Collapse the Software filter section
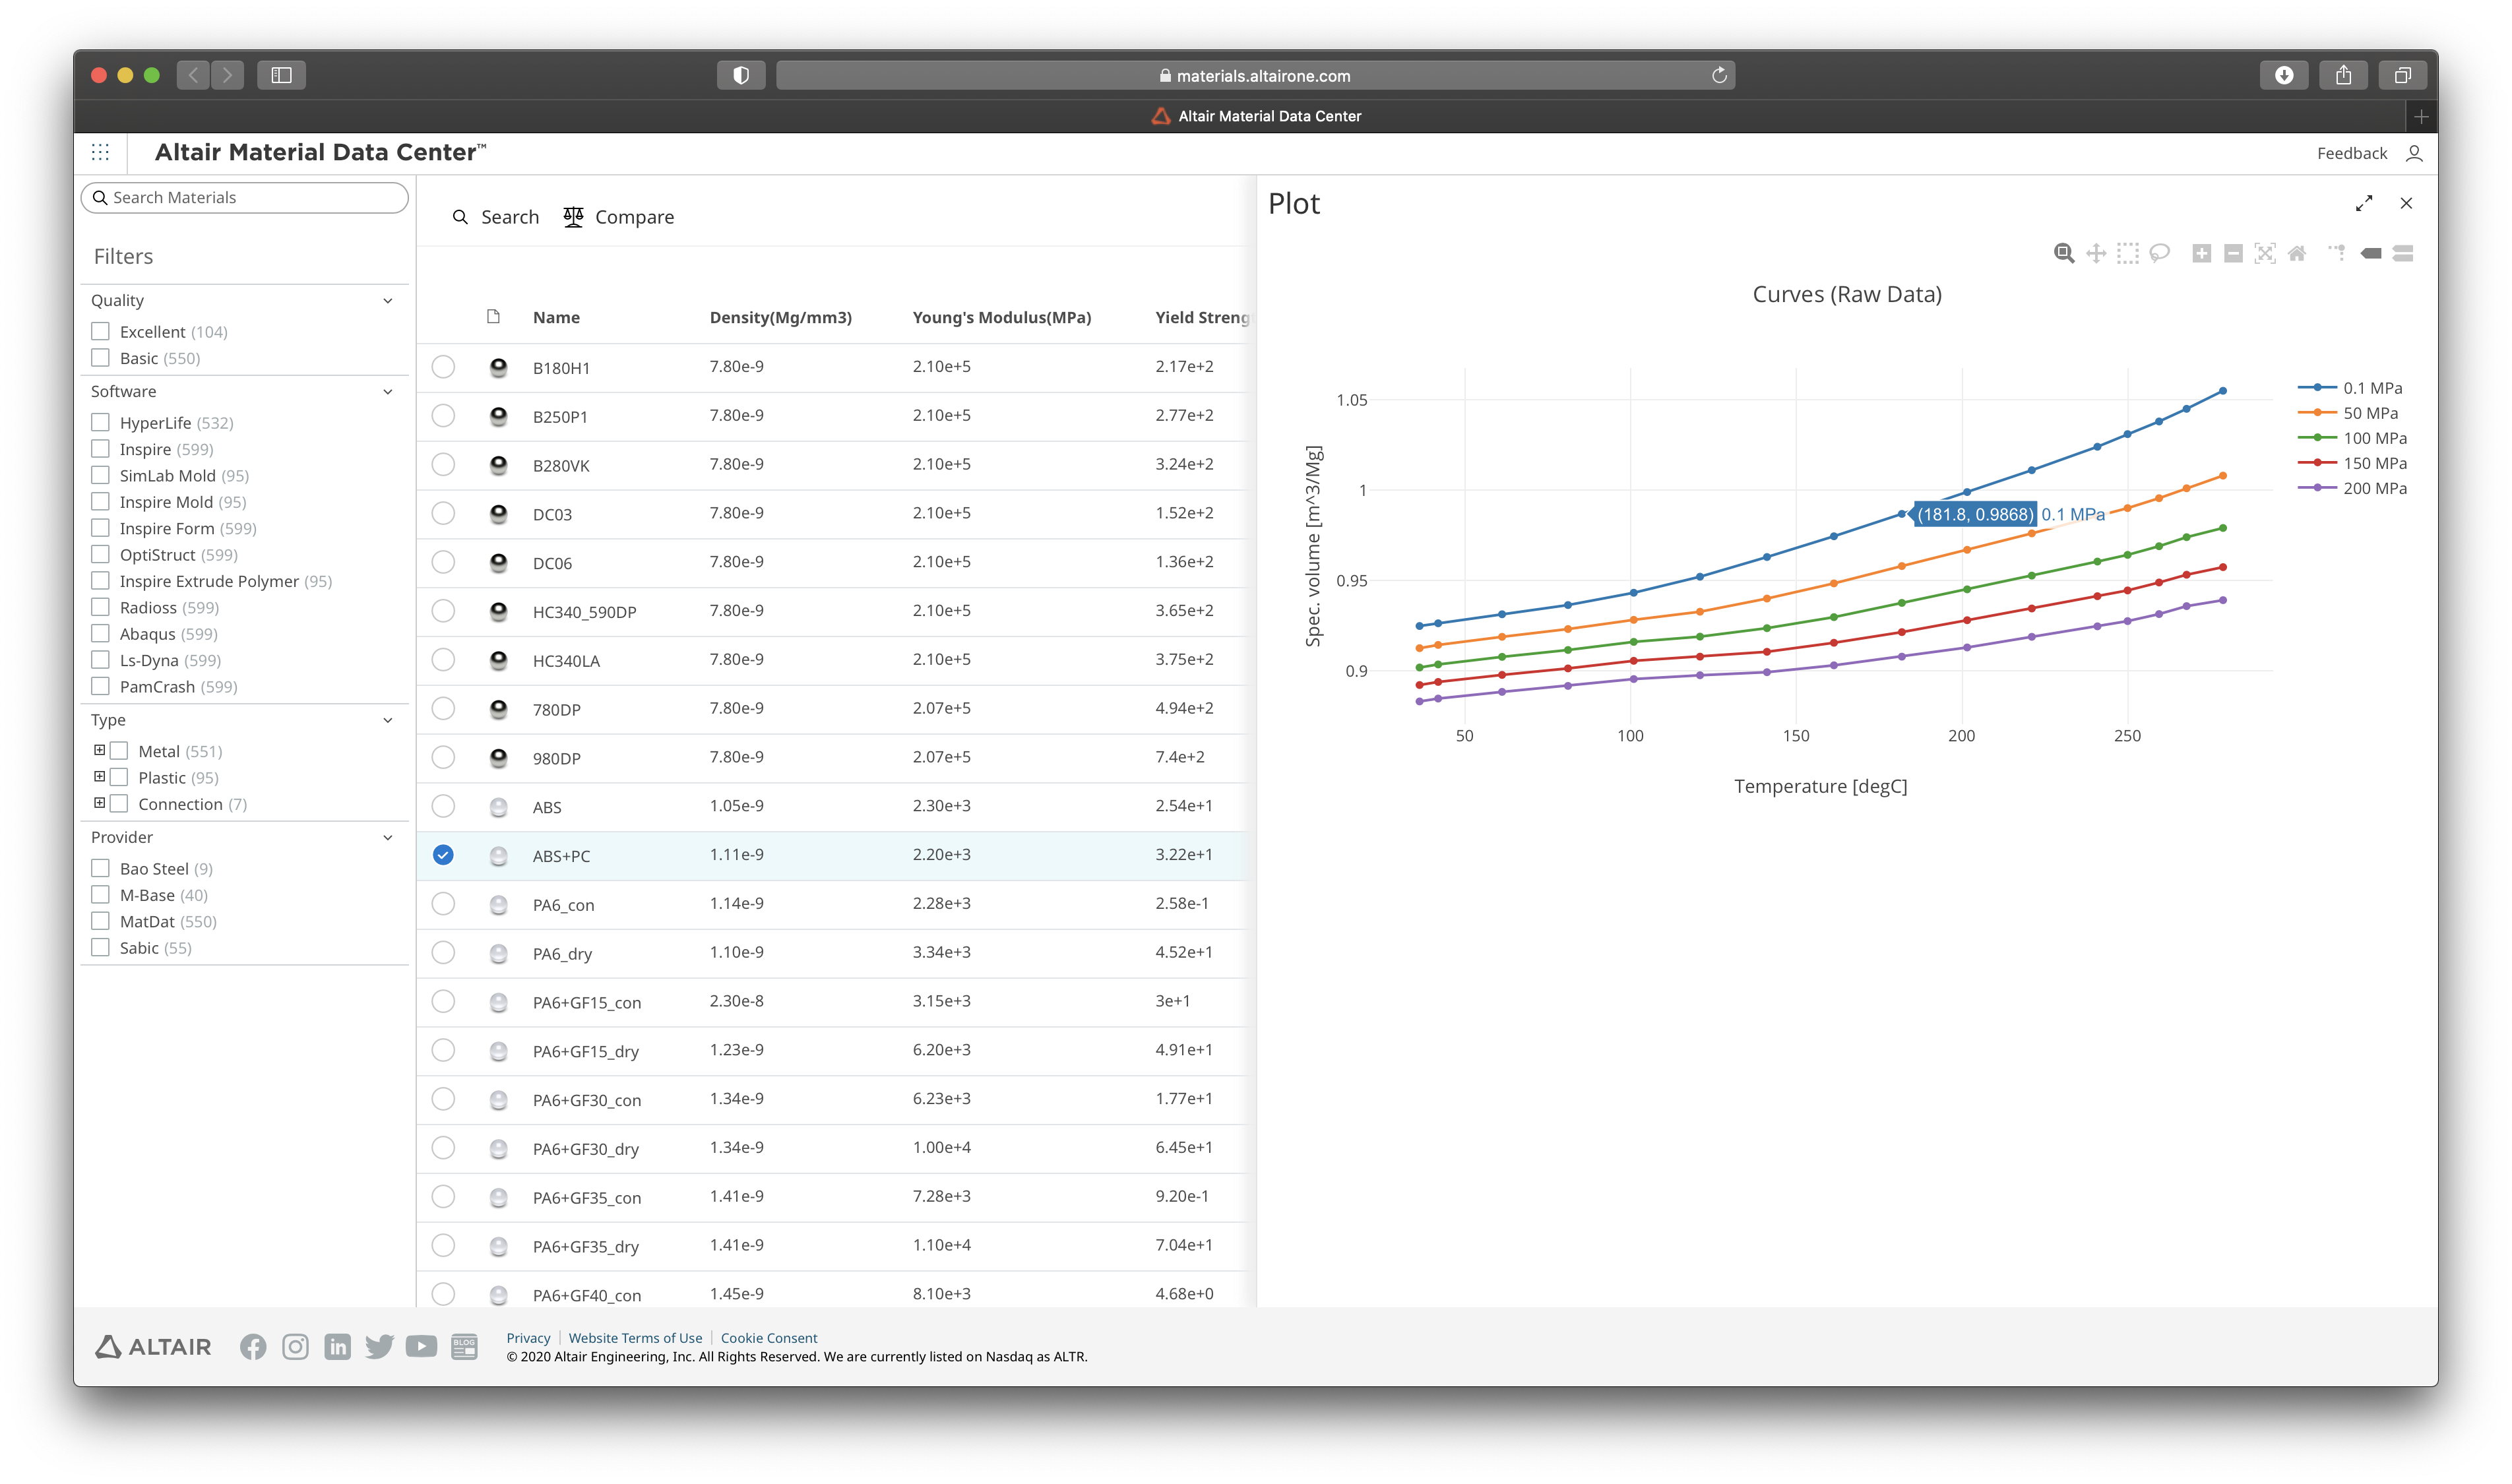 [x=388, y=391]
